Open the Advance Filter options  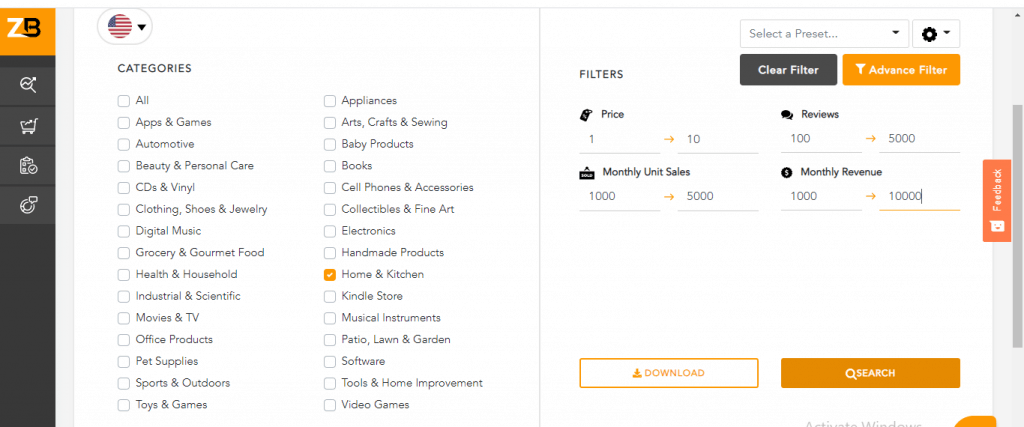[x=900, y=70]
